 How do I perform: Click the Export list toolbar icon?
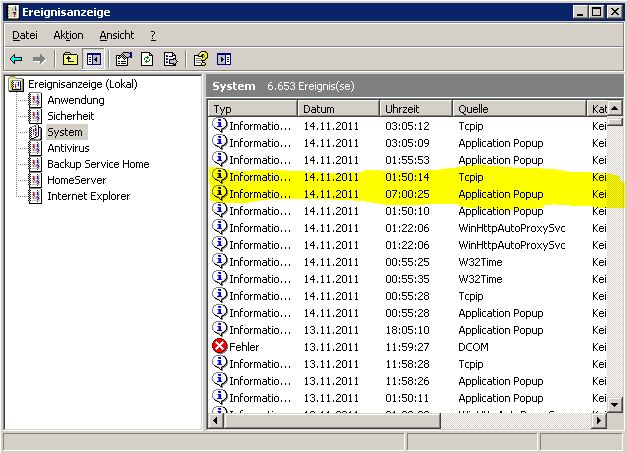[x=171, y=60]
